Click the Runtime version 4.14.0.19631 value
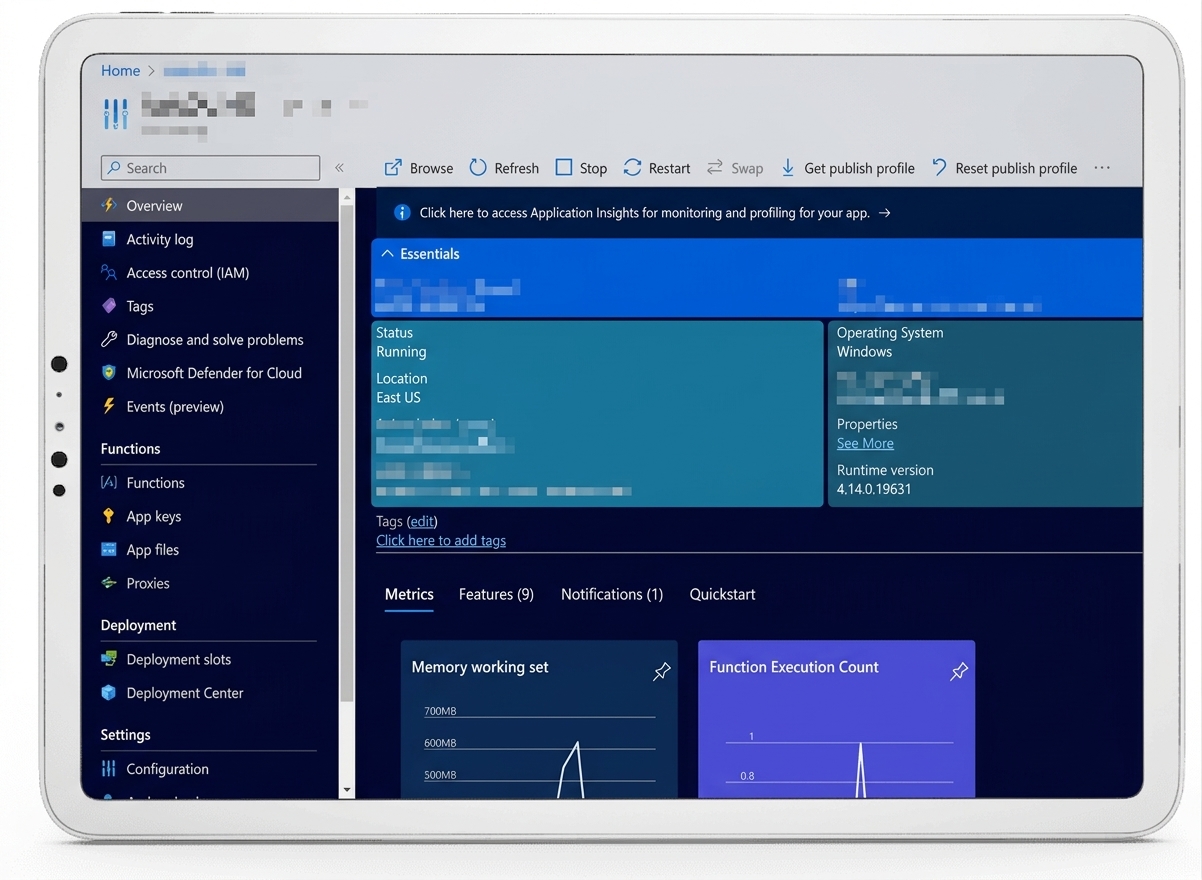This screenshot has height=880, width=1202. [874, 489]
